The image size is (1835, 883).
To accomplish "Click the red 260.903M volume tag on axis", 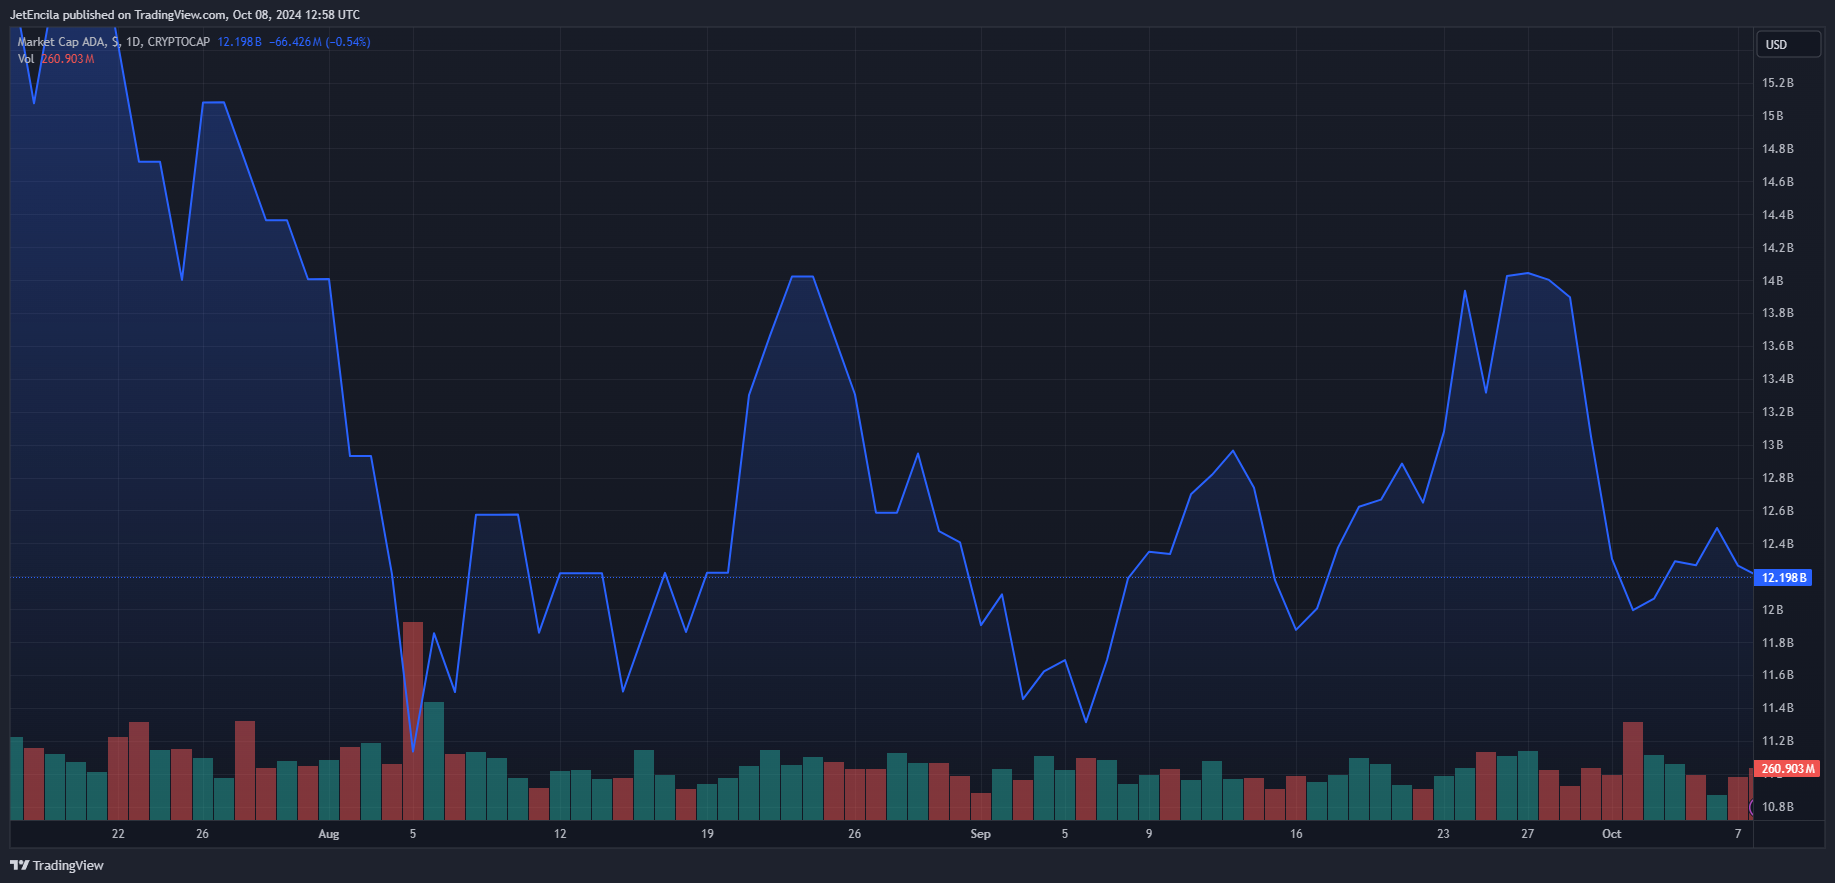I will pos(1787,769).
